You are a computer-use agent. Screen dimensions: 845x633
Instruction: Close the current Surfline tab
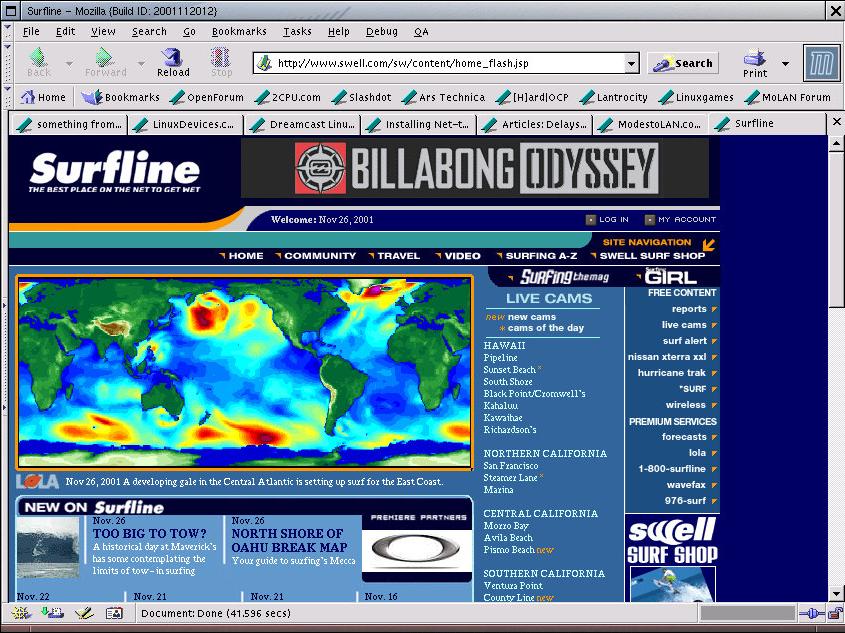(x=836, y=122)
